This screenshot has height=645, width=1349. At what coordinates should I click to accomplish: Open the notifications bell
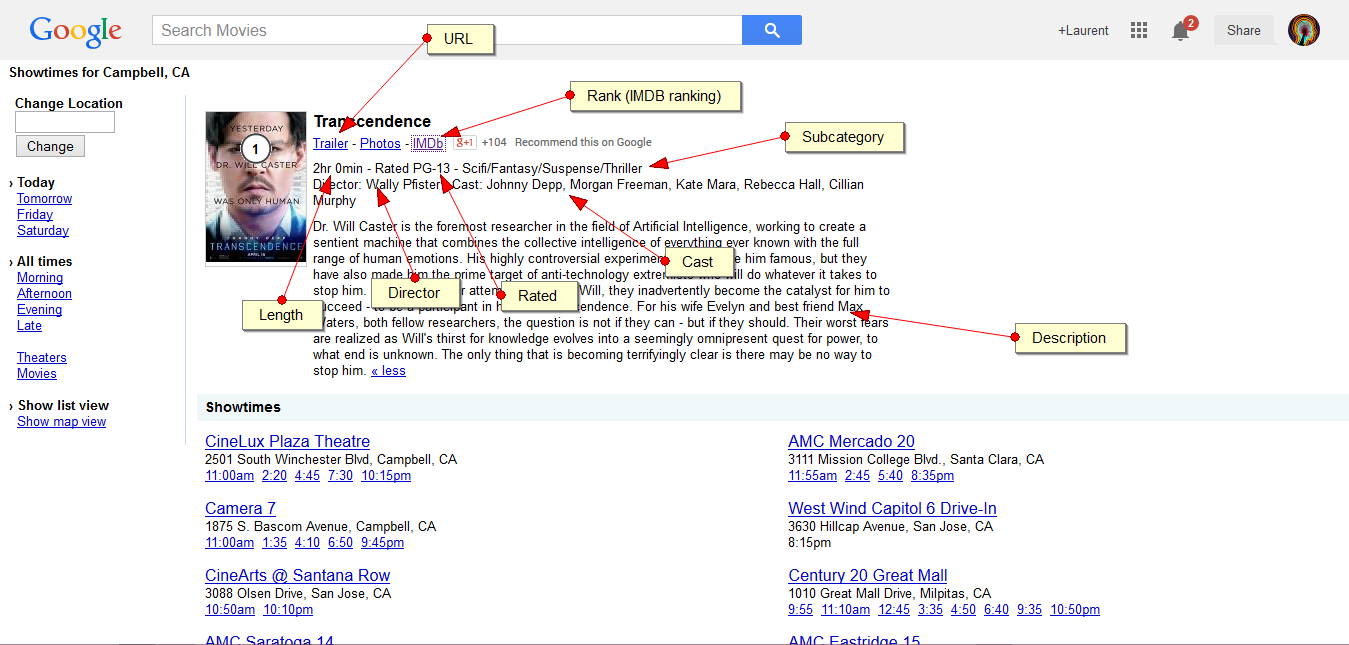pyautogui.click(x=1181, y=30)
